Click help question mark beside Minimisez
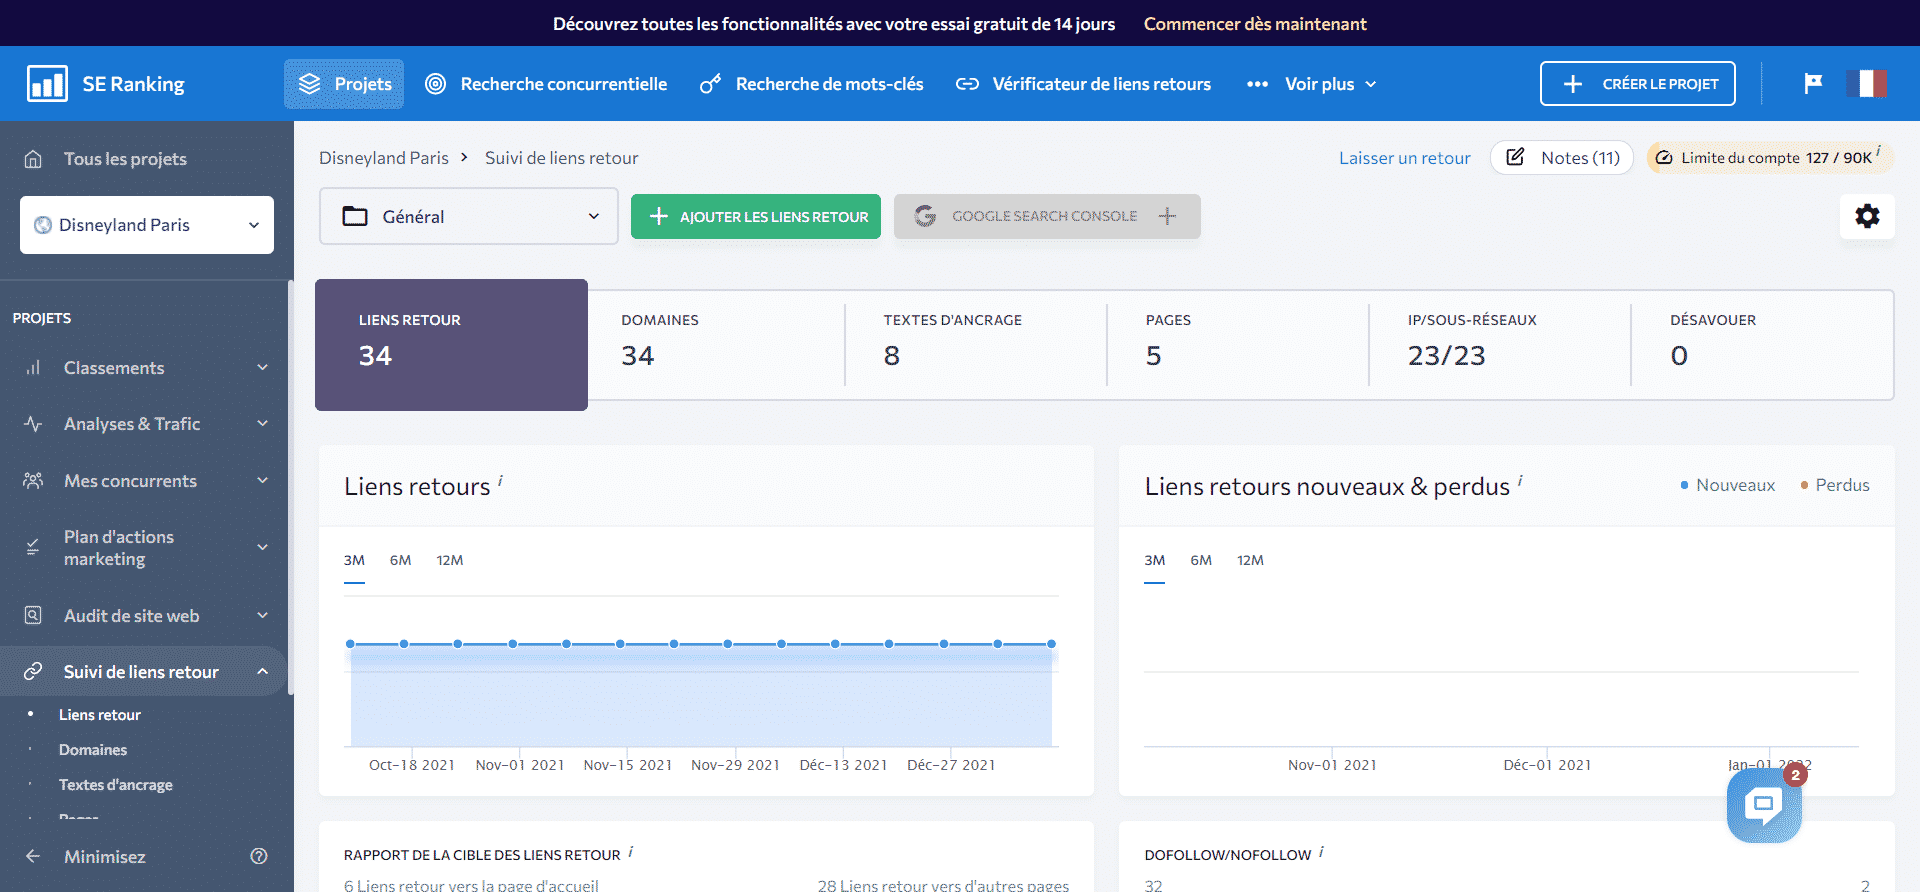The height and width of the screenshot is (892, 1920). [x=259, y=856]
